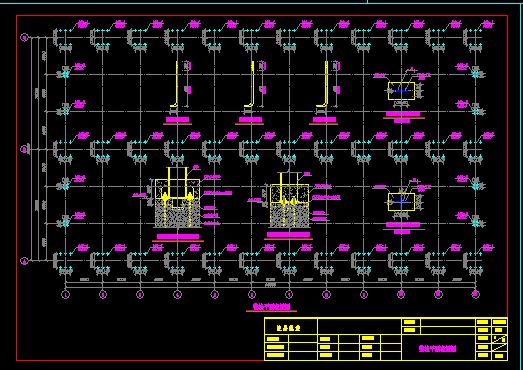Select the underlined magenta plan title below the grid
The height and width of the screenshot is (370, 523).
point(271,307)
